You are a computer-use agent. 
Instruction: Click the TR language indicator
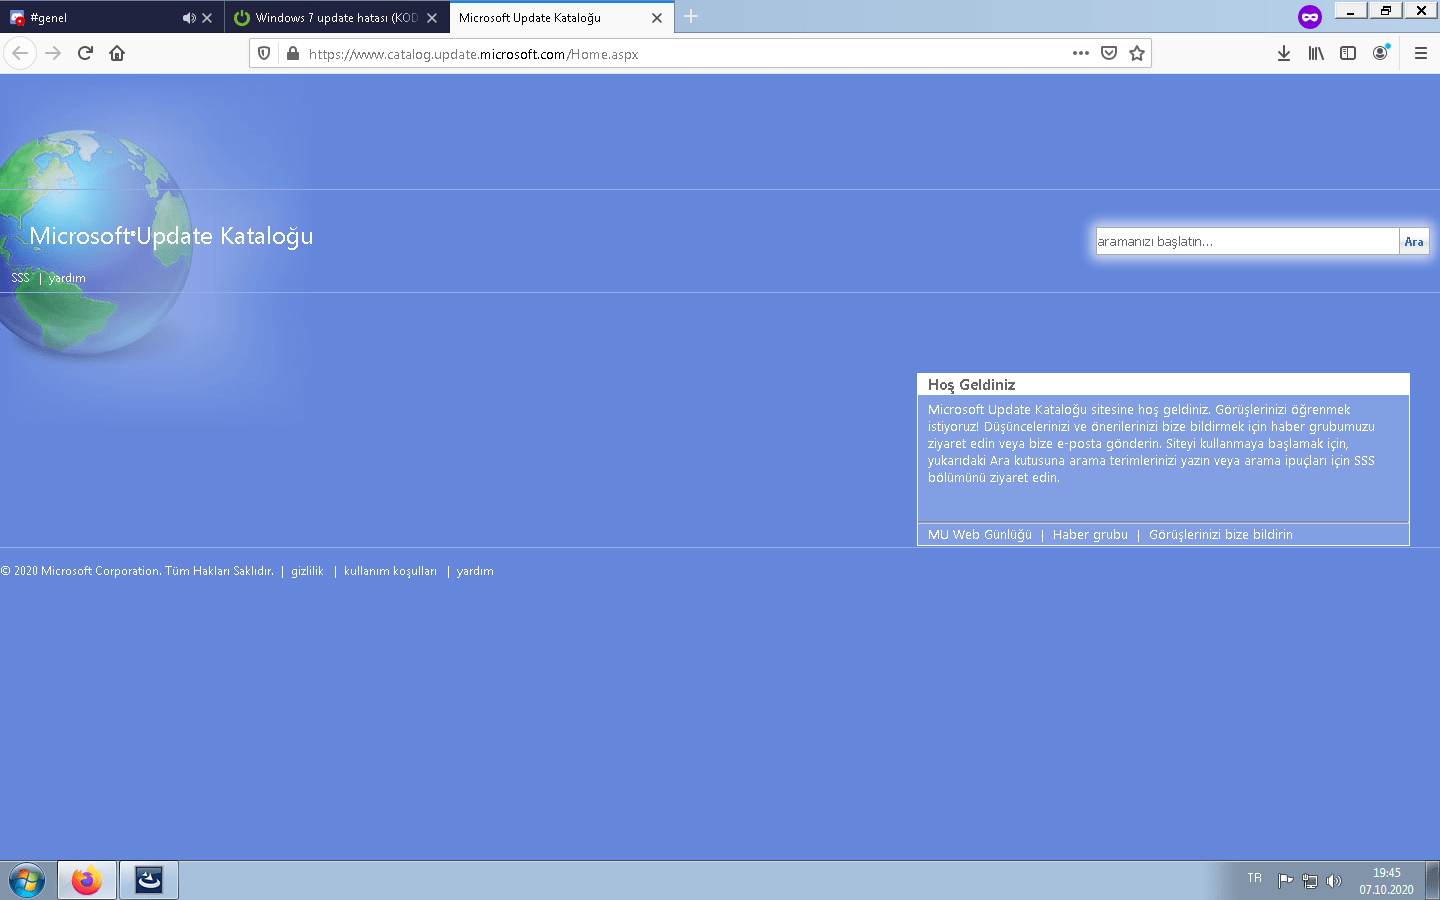(1255, 878)
